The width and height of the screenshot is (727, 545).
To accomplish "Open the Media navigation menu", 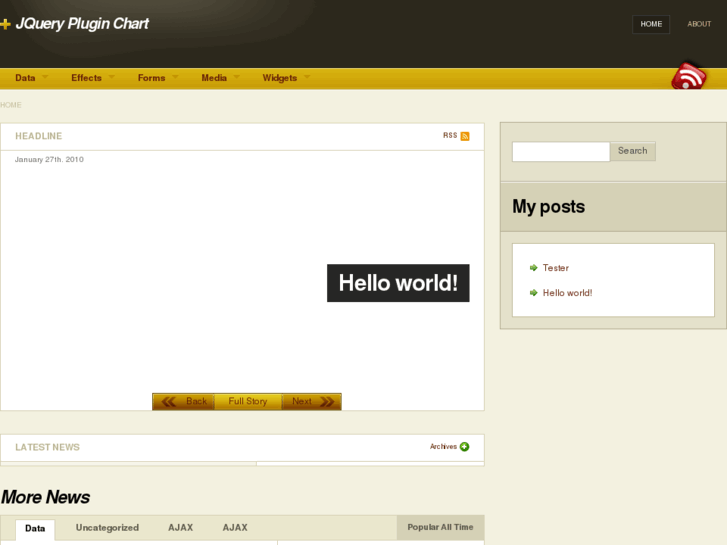I will point(214,78).
